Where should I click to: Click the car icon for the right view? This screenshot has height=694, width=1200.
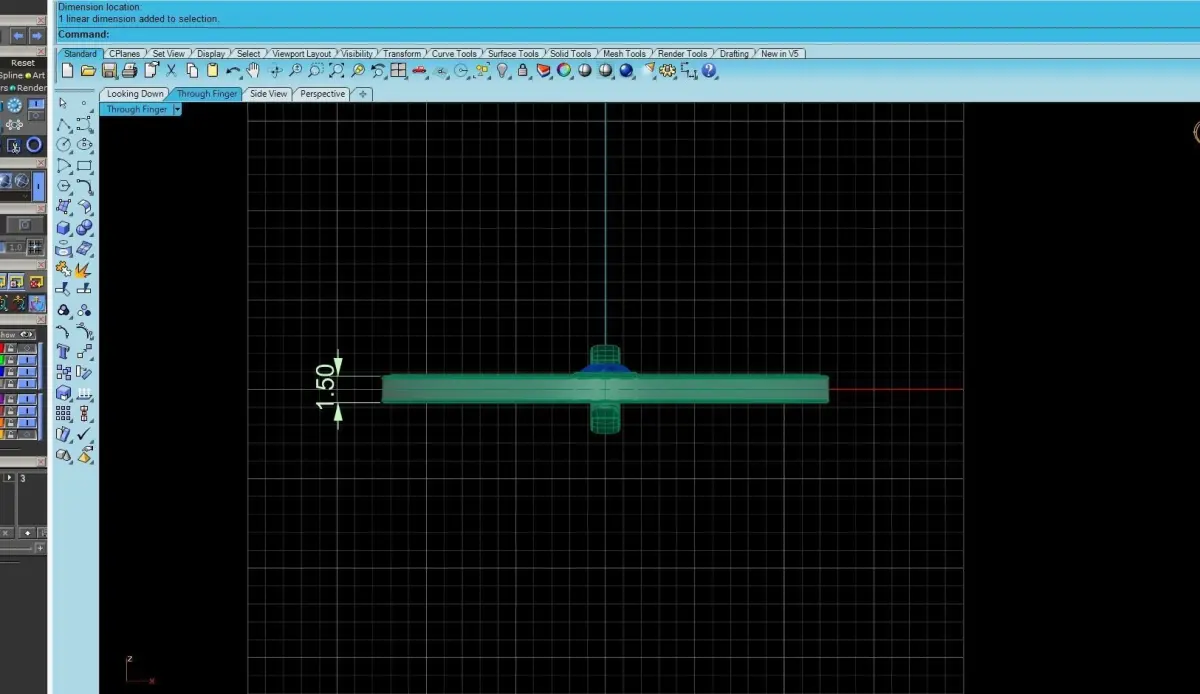[x=420, y=72]
